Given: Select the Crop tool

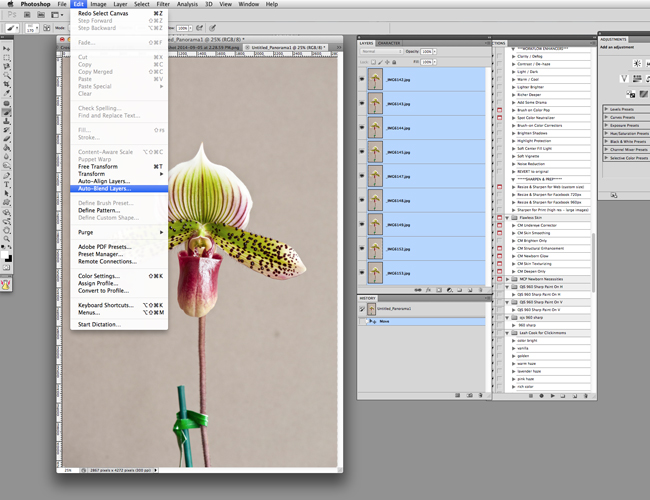Looking at the screenshot, I should tap(7, 84).
